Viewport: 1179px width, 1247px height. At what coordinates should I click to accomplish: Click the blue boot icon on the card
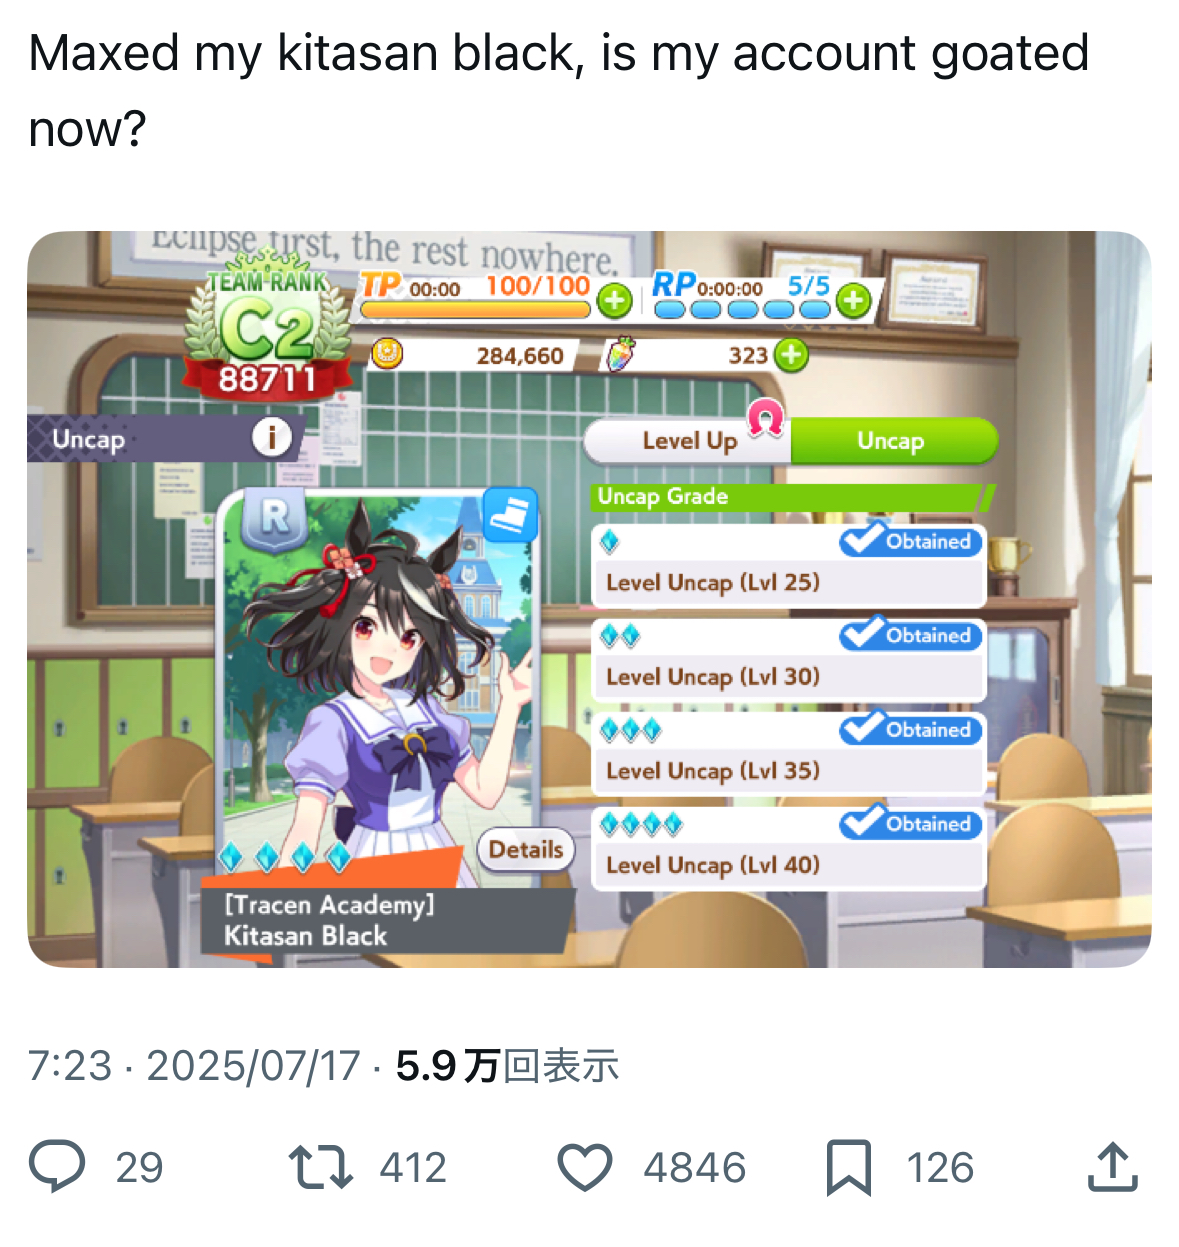pos(510,515)
